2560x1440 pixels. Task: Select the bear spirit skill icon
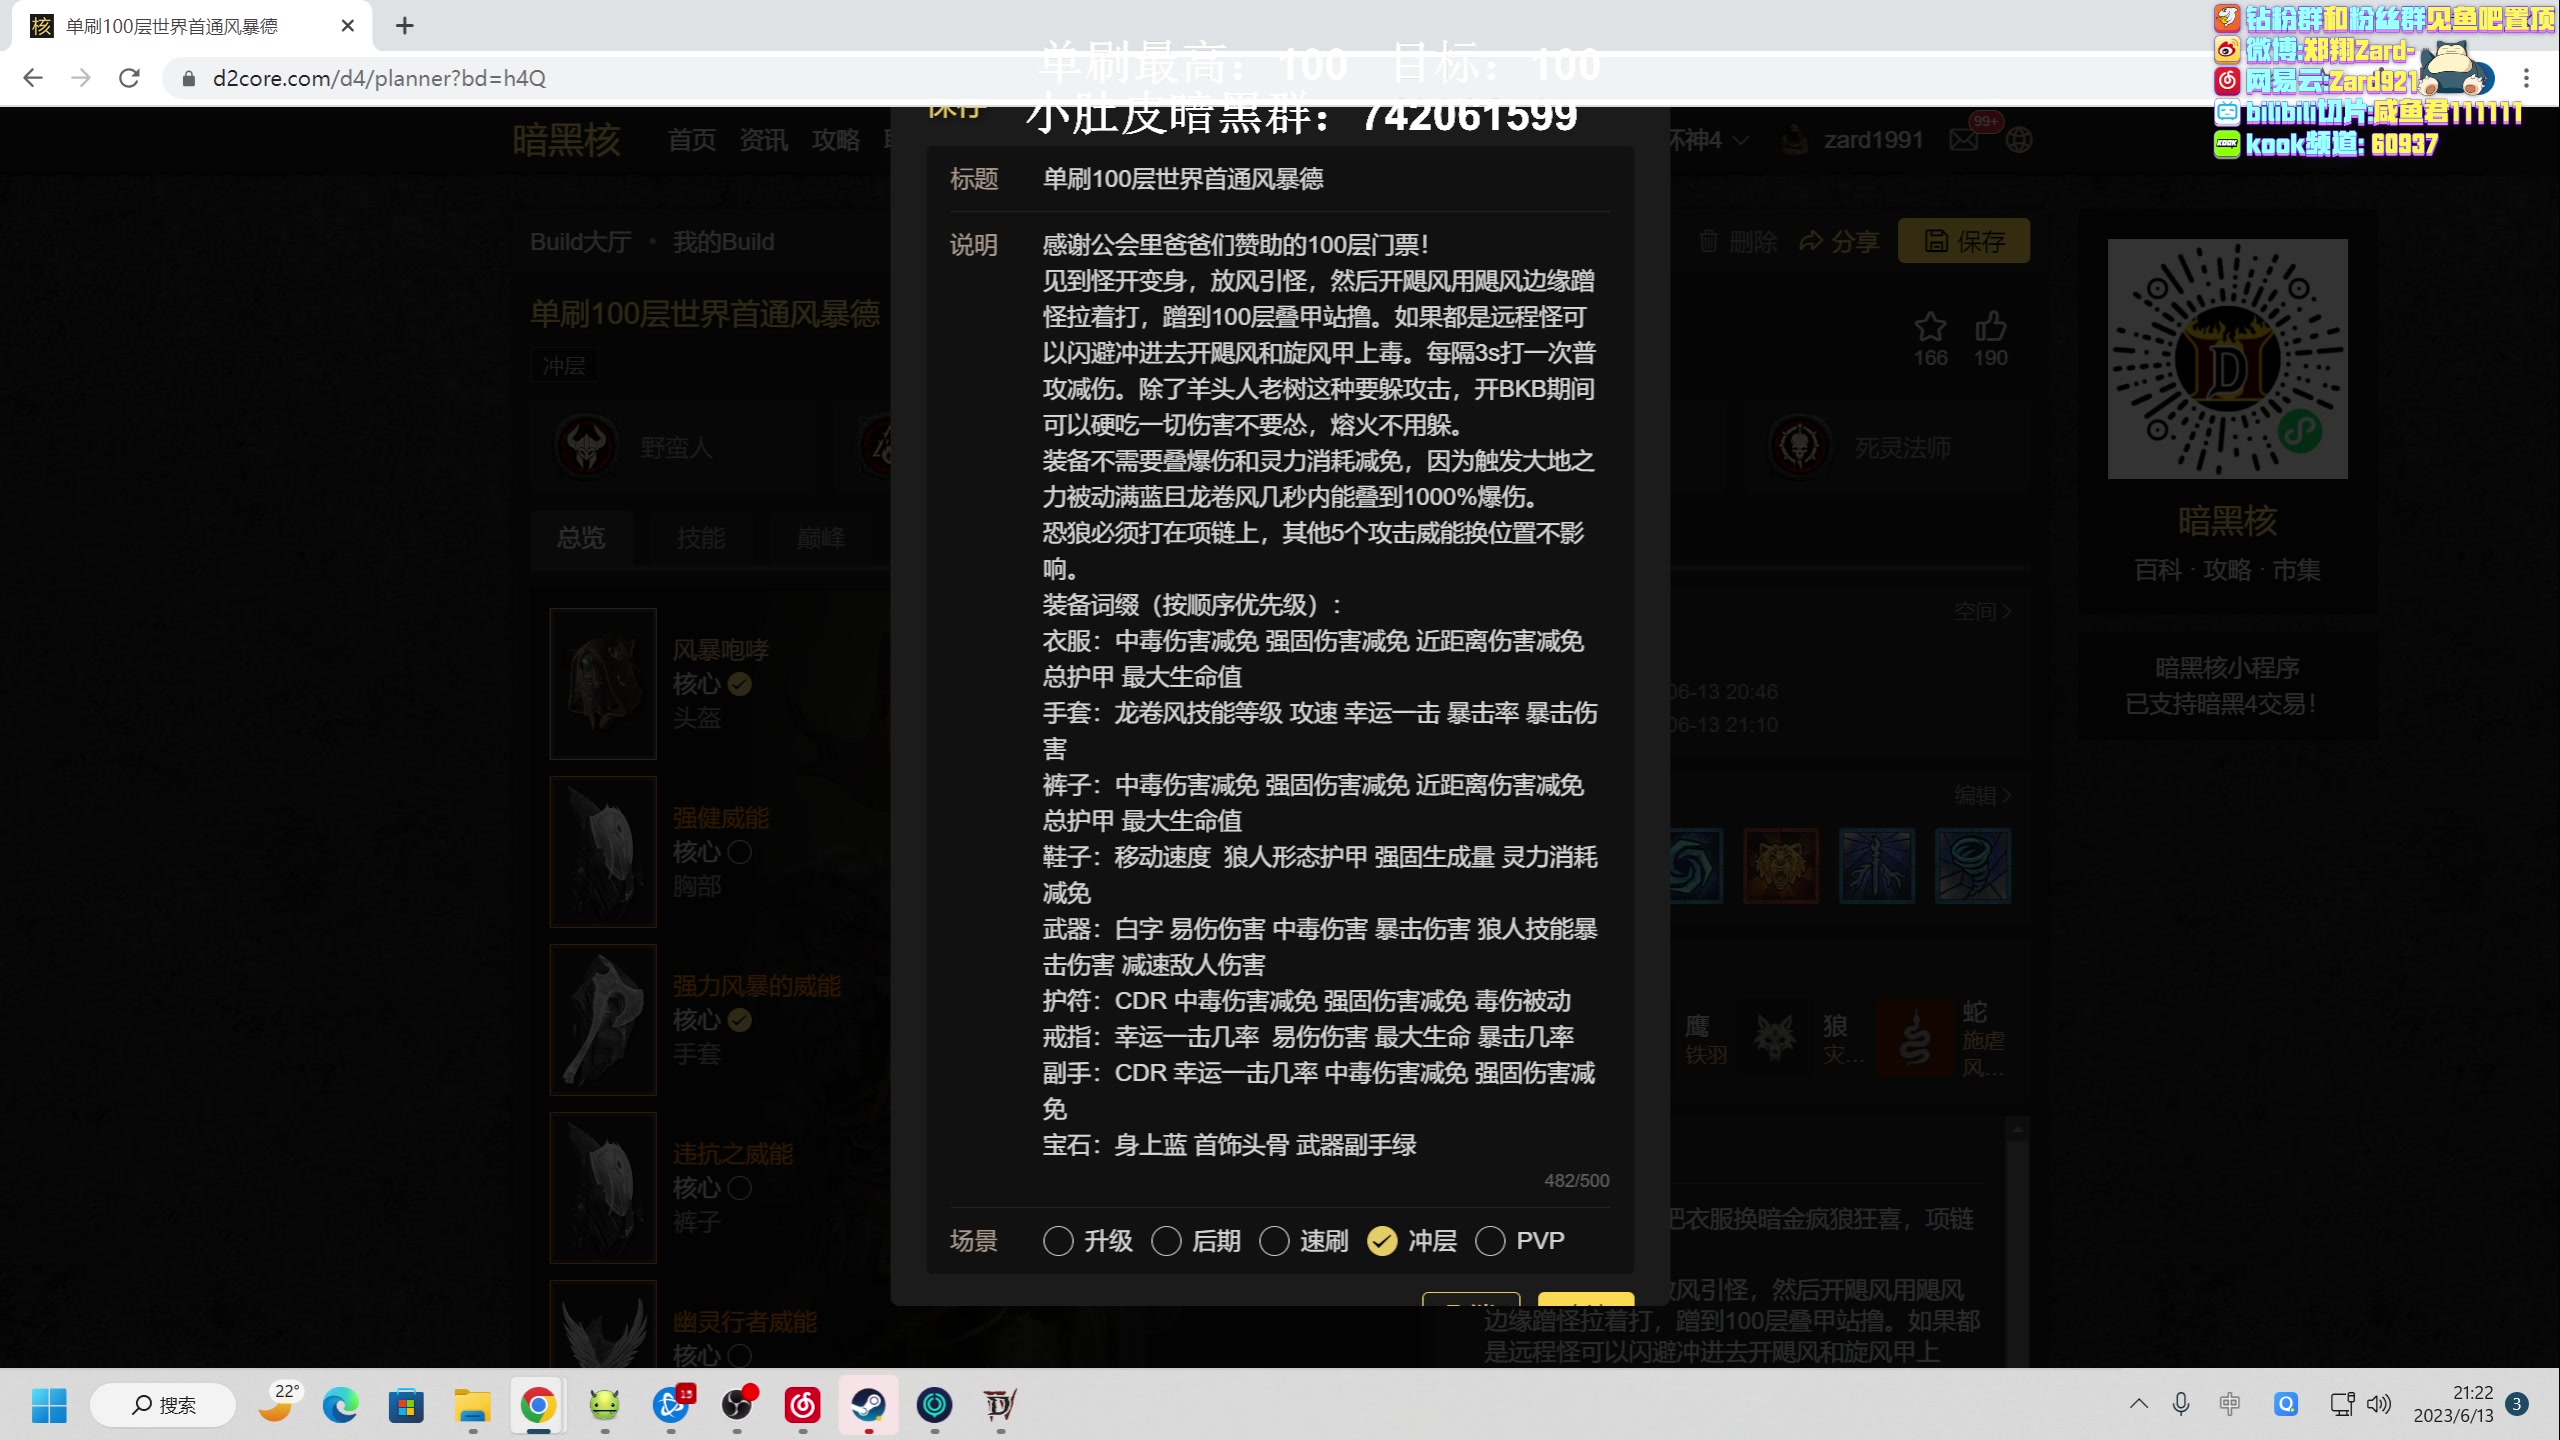coord(1781,865)
